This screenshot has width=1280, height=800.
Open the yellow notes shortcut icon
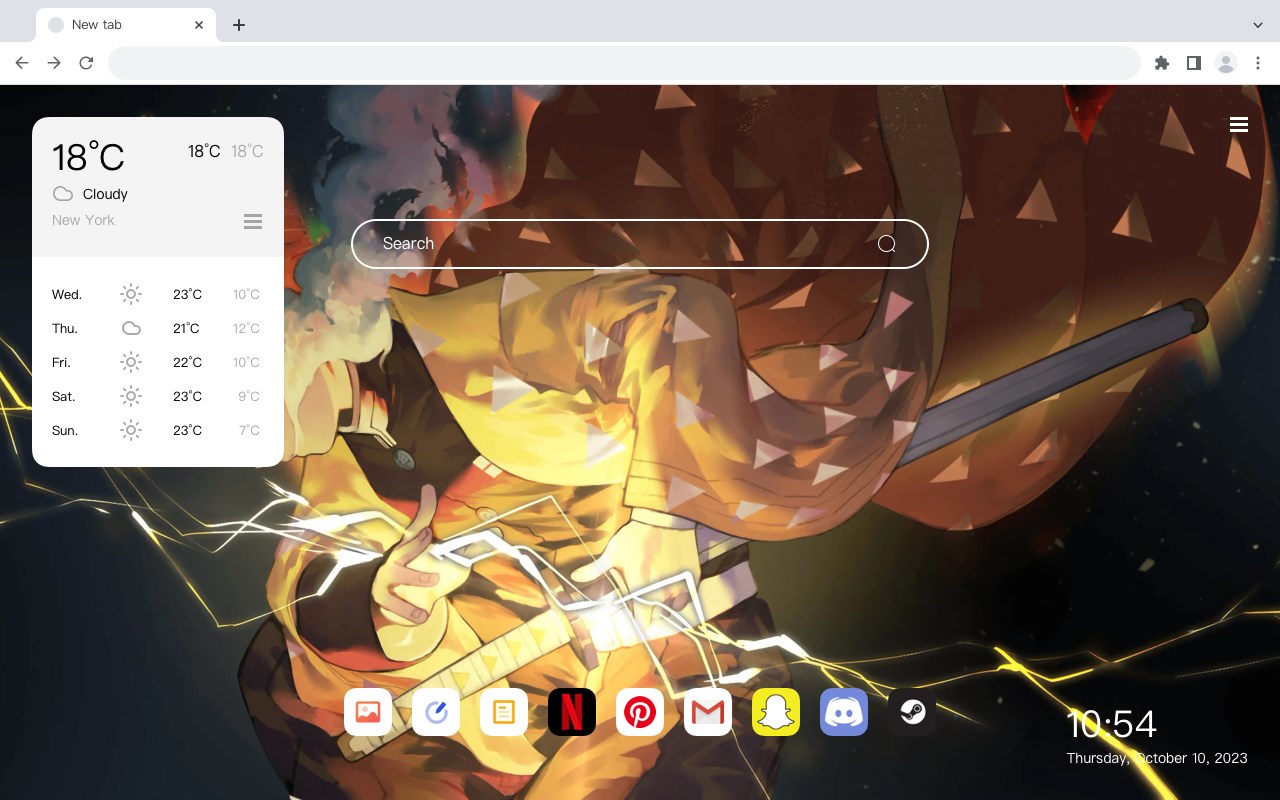point(504,712)
